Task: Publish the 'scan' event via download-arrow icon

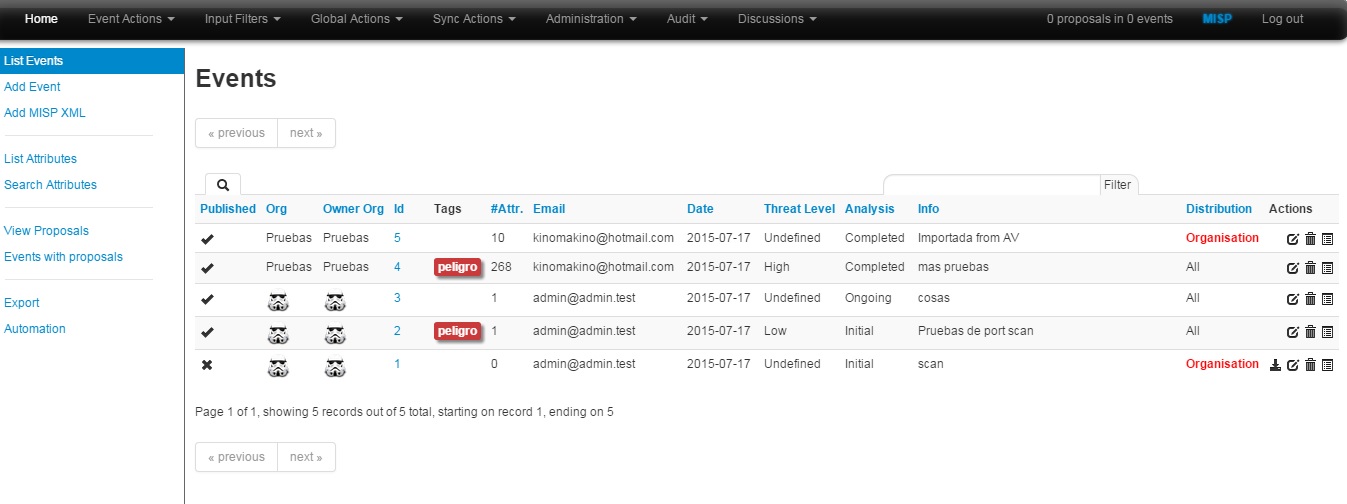Action: click(x=1275, y=365)
